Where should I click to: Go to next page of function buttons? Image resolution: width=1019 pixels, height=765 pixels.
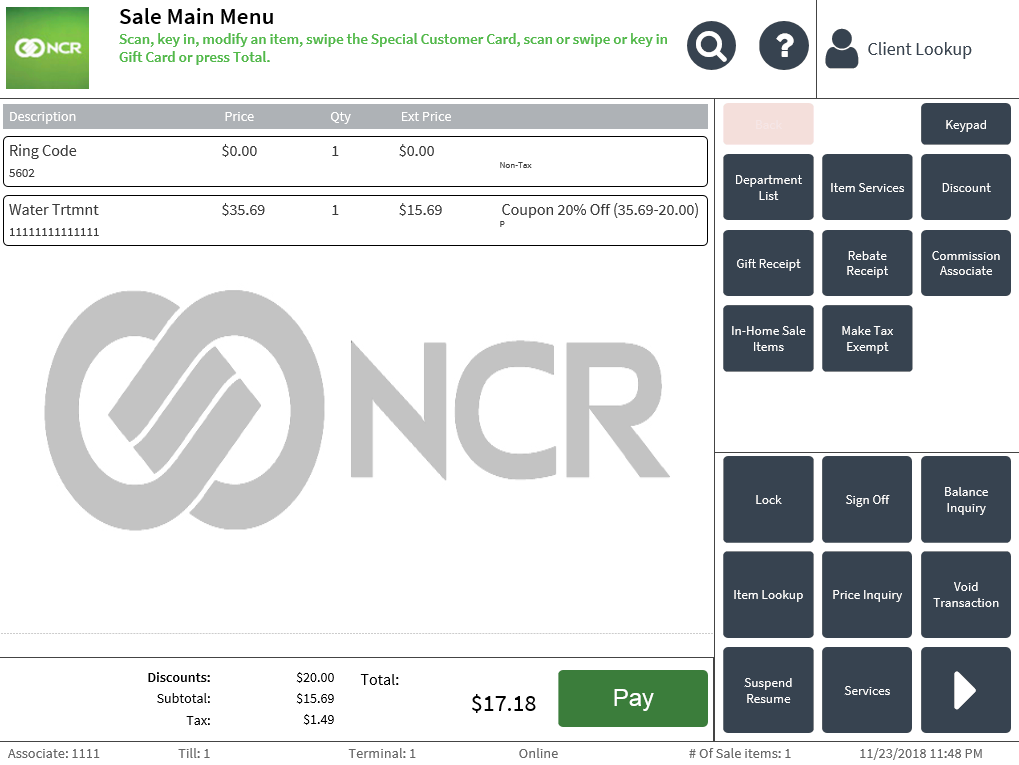[965, 690]
